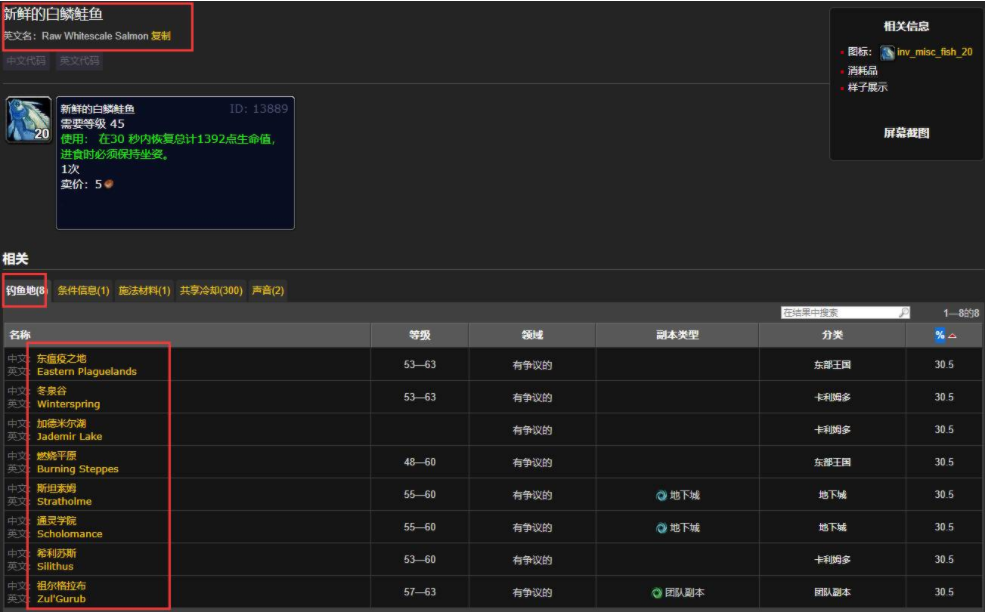
Task: Open the 希利苏斯 zone link
Action: pyautogui.click(x=57, y=554)
